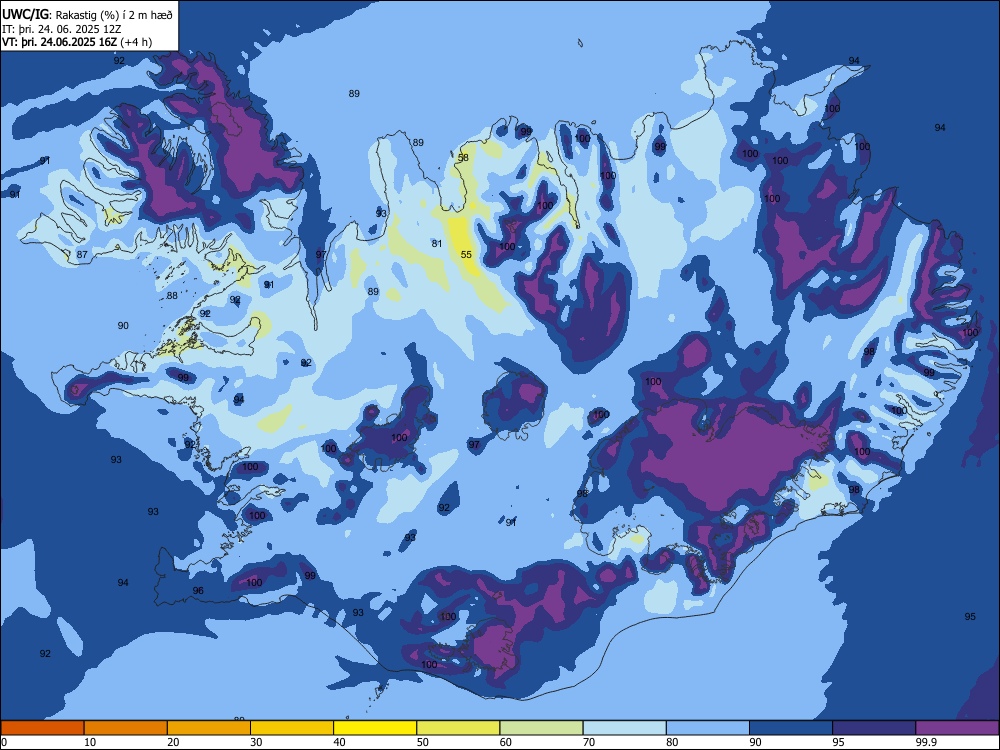Click the golden 30–40 legend swatch
This screenshot has height=750, width=1000.
pyautogui.click(x=292, y=728)
